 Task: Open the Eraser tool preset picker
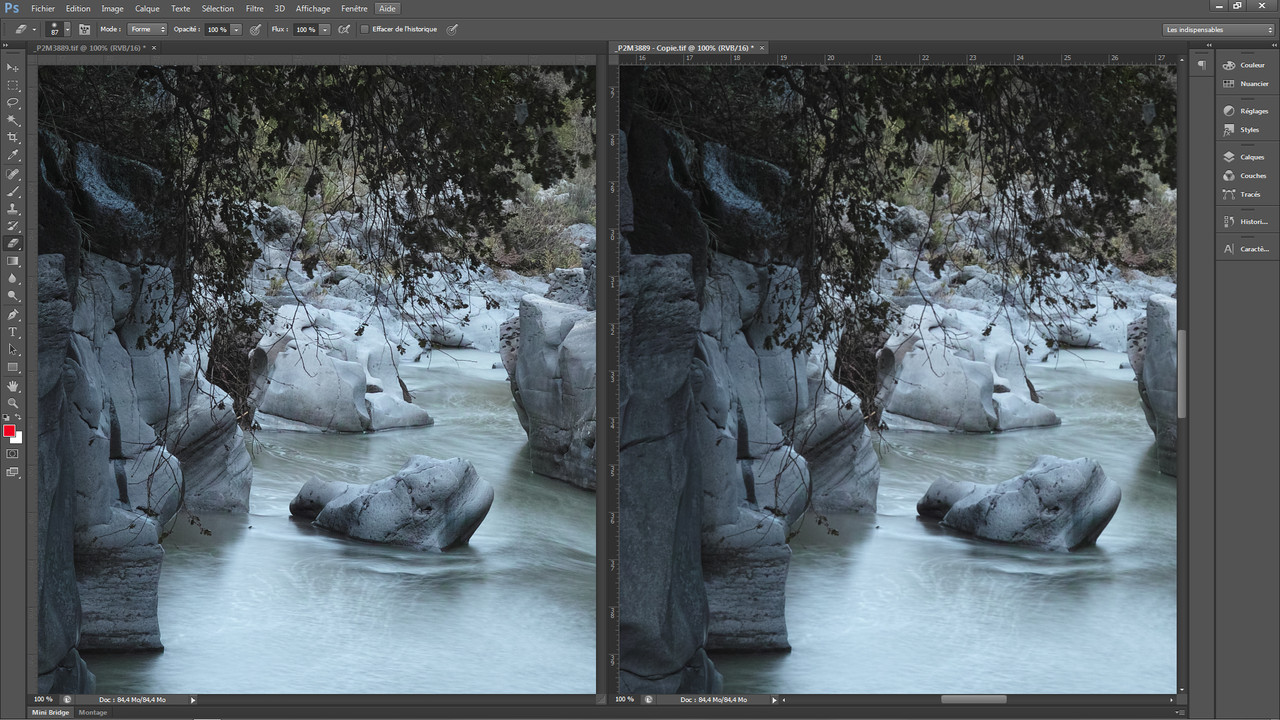click(25, 29)
